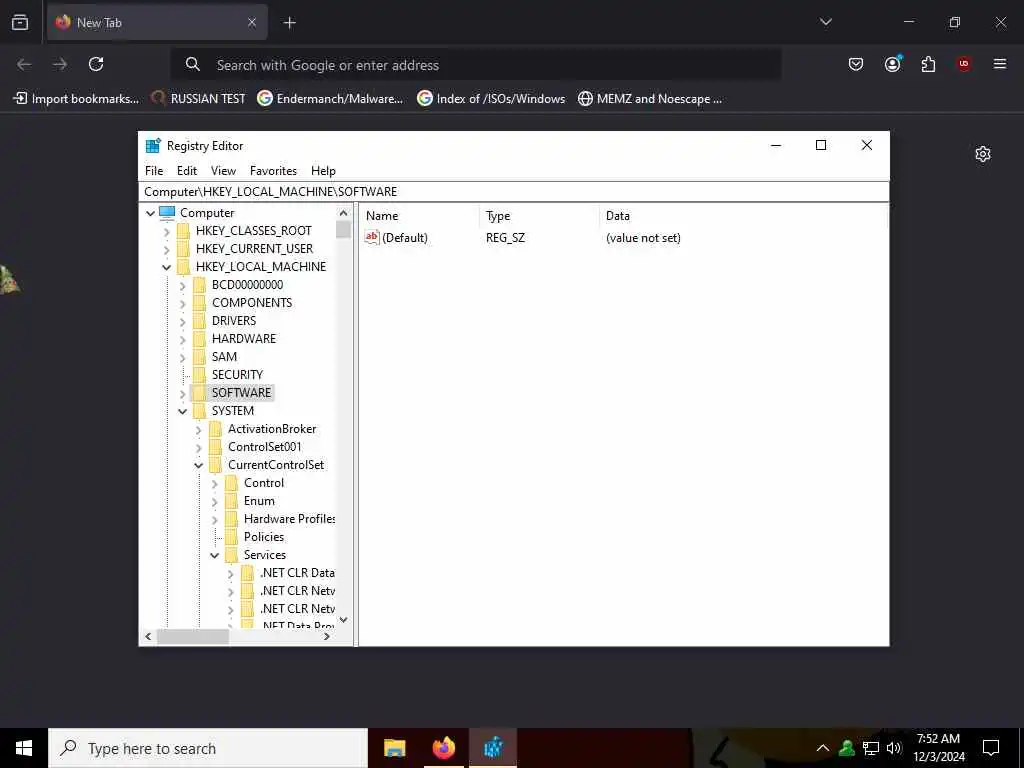Image resolution: width=1024 pixels, height=768 pixels.
Task: Click the taskbar search box
Action: pyautogui.click(x=208, y=748)
